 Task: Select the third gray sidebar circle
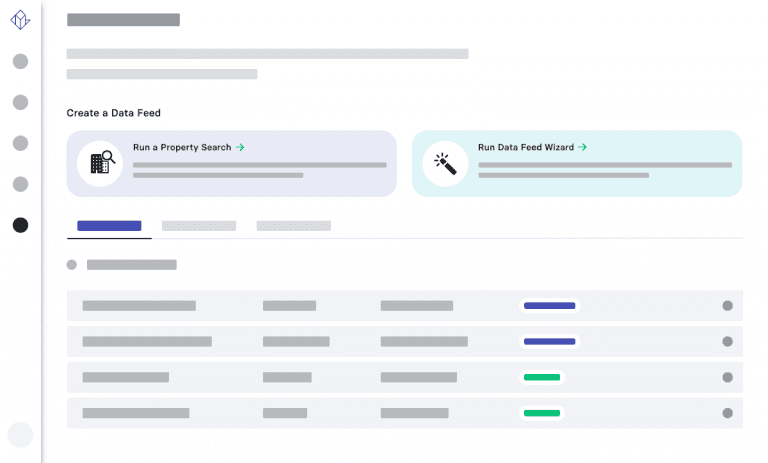click(20, 143)
